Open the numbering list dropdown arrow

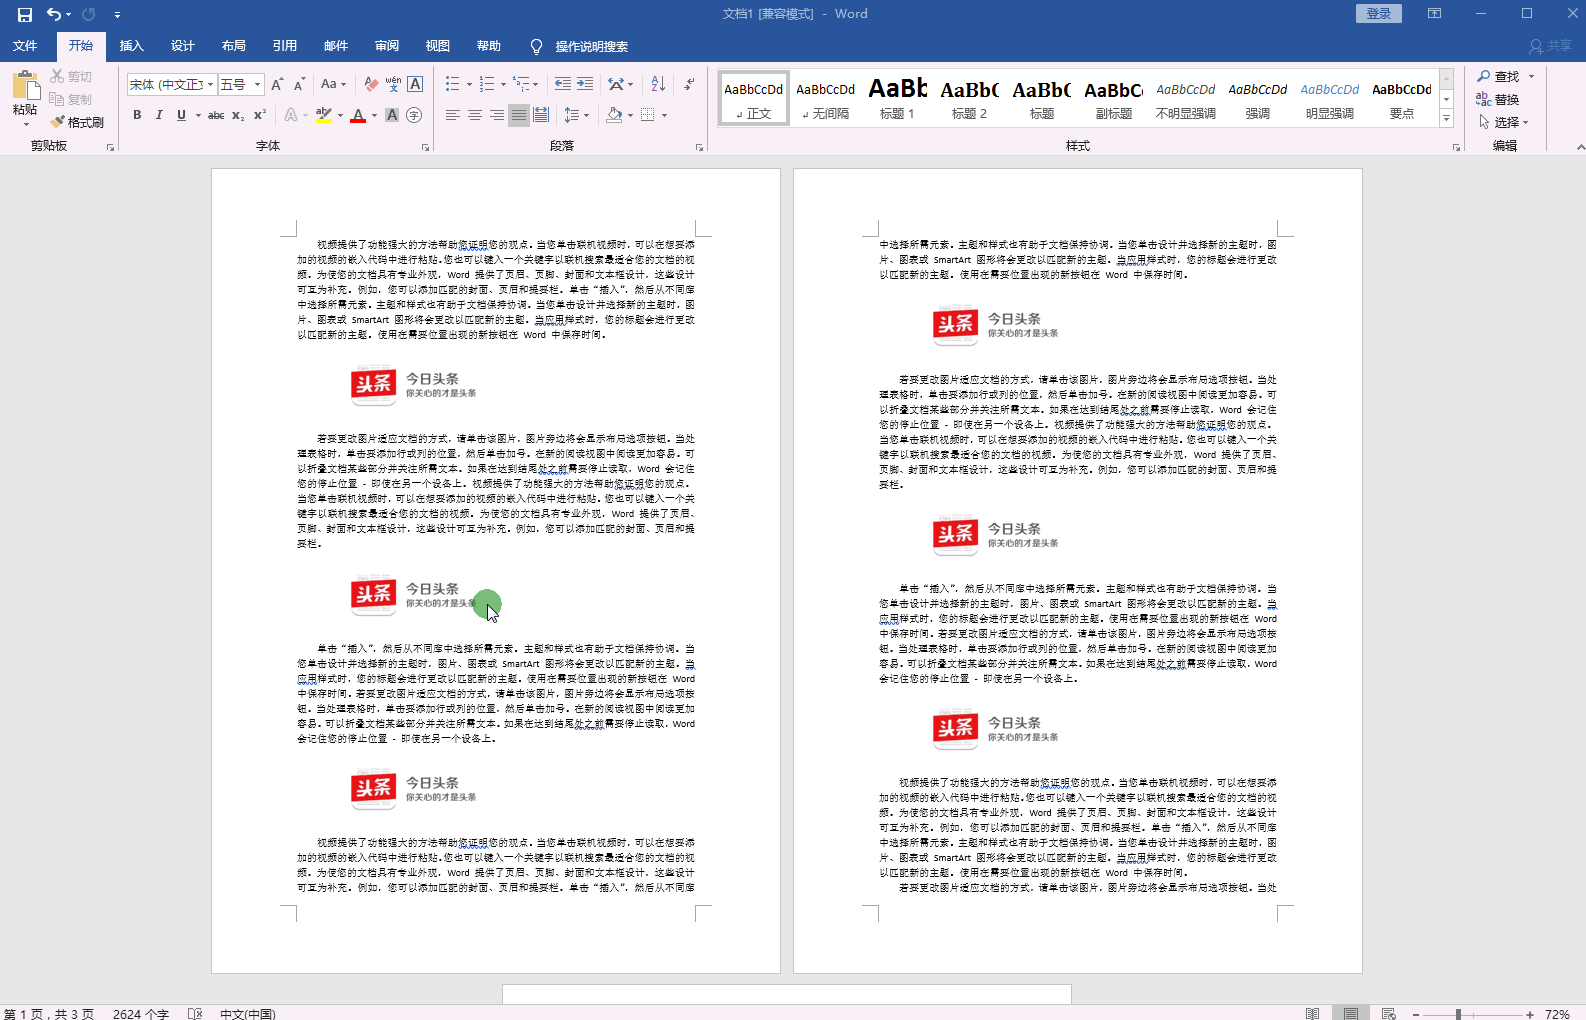pos(503,85)
